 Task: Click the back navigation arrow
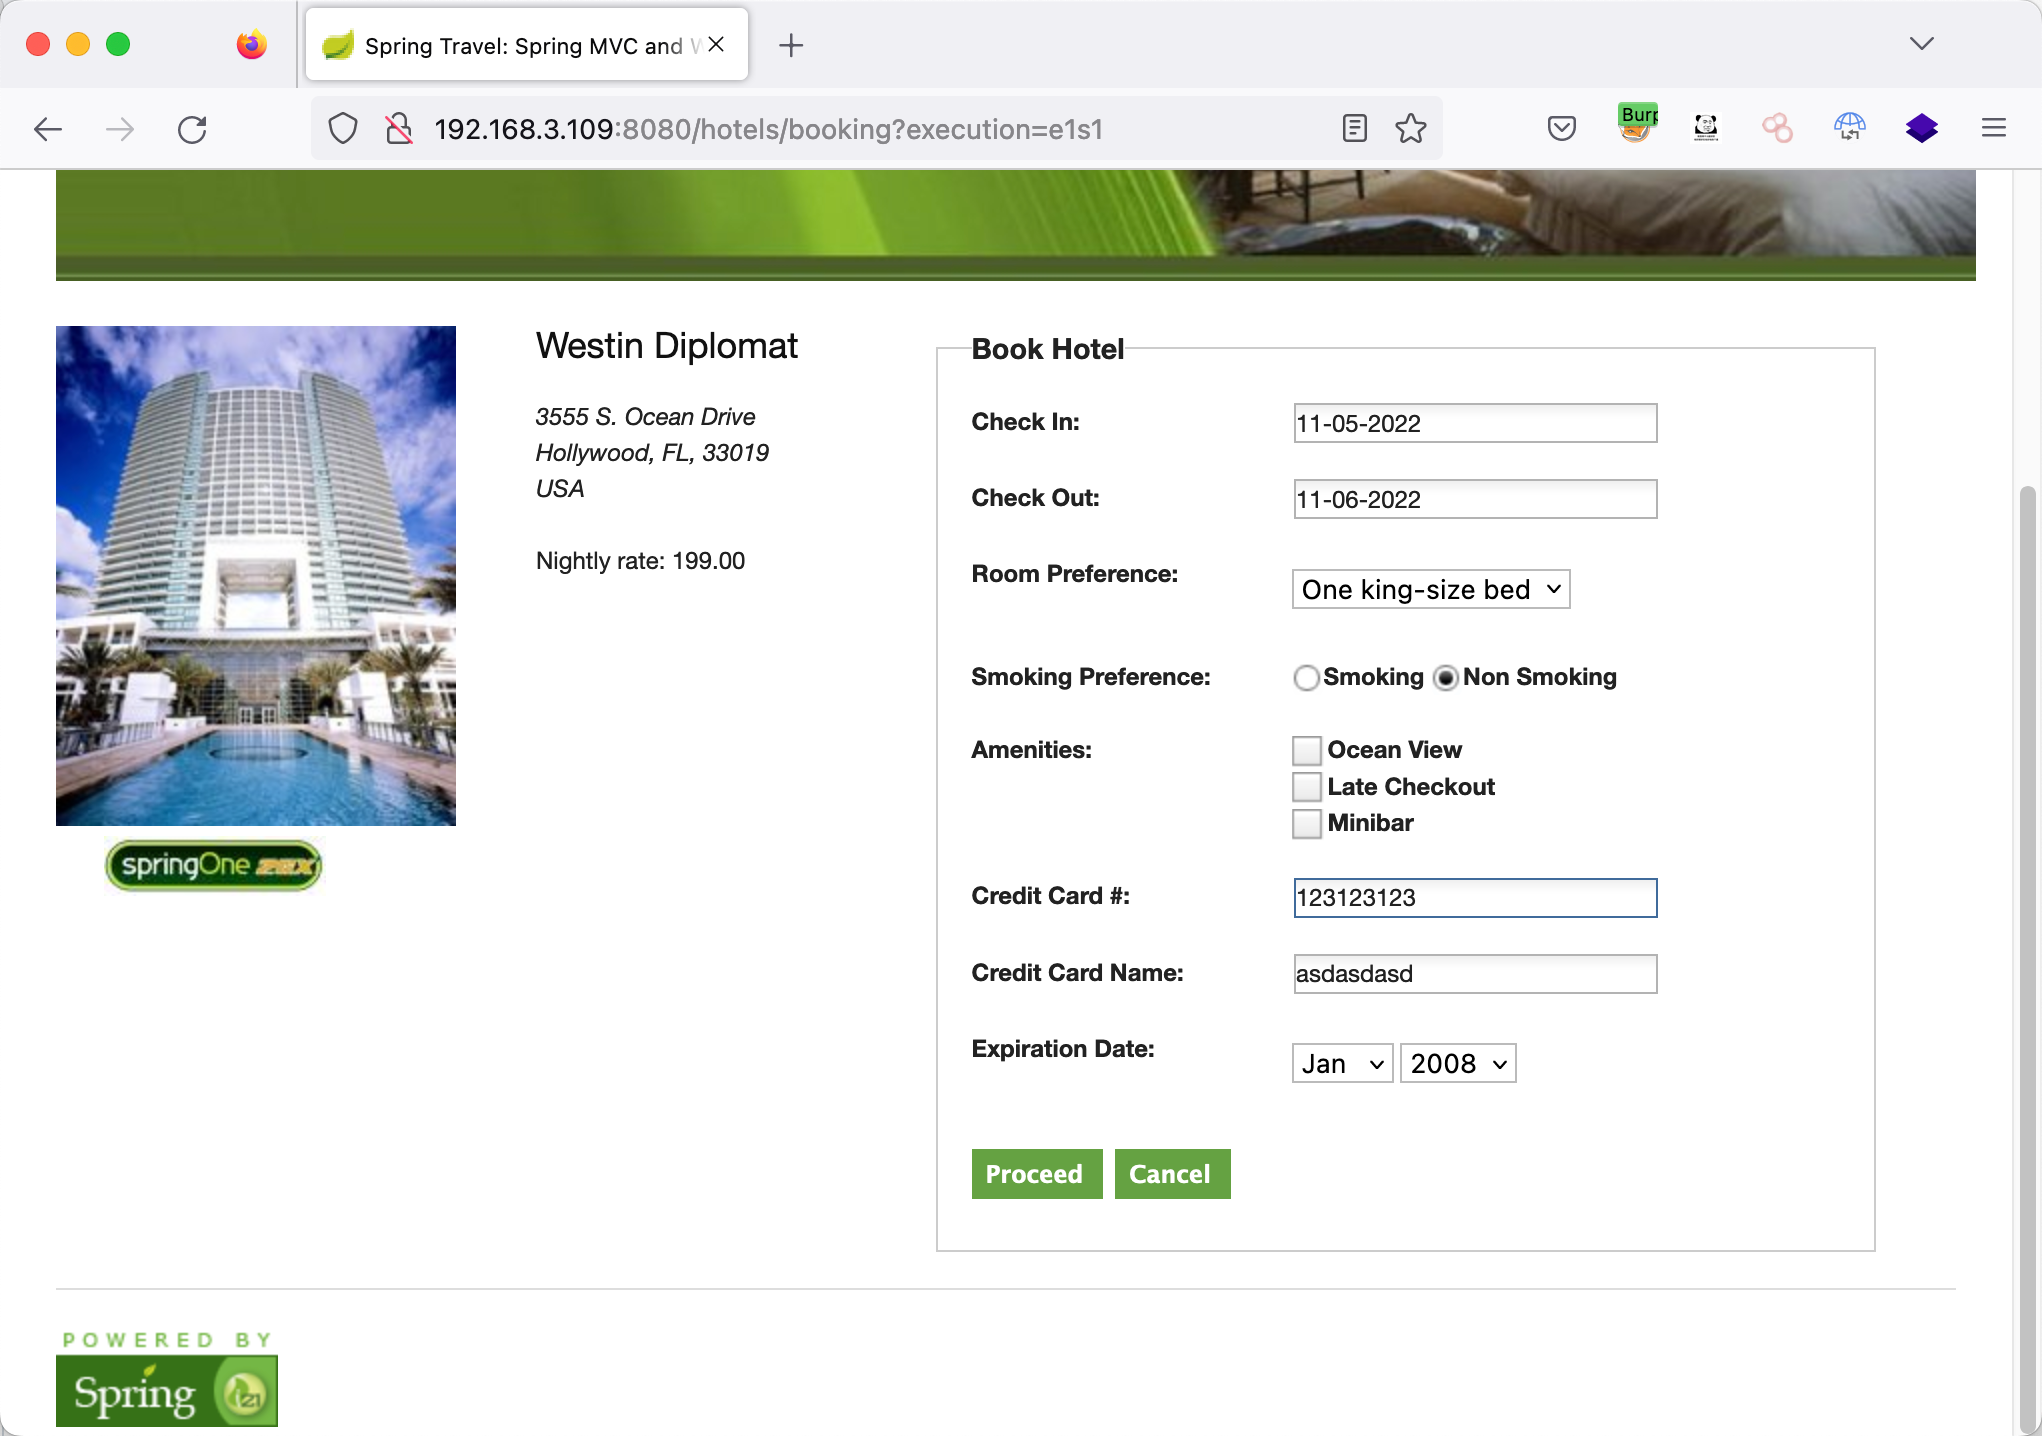click(x=48, y=129)
